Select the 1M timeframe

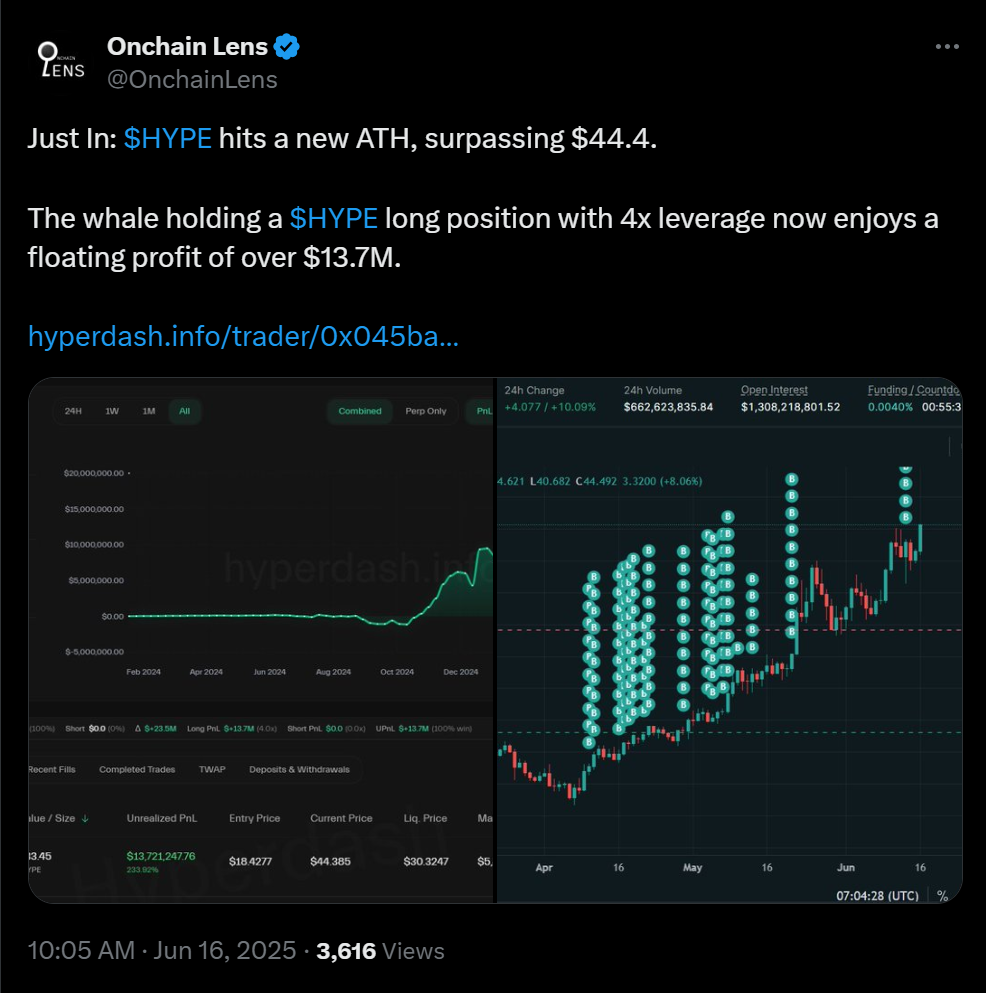coord(146,411)
